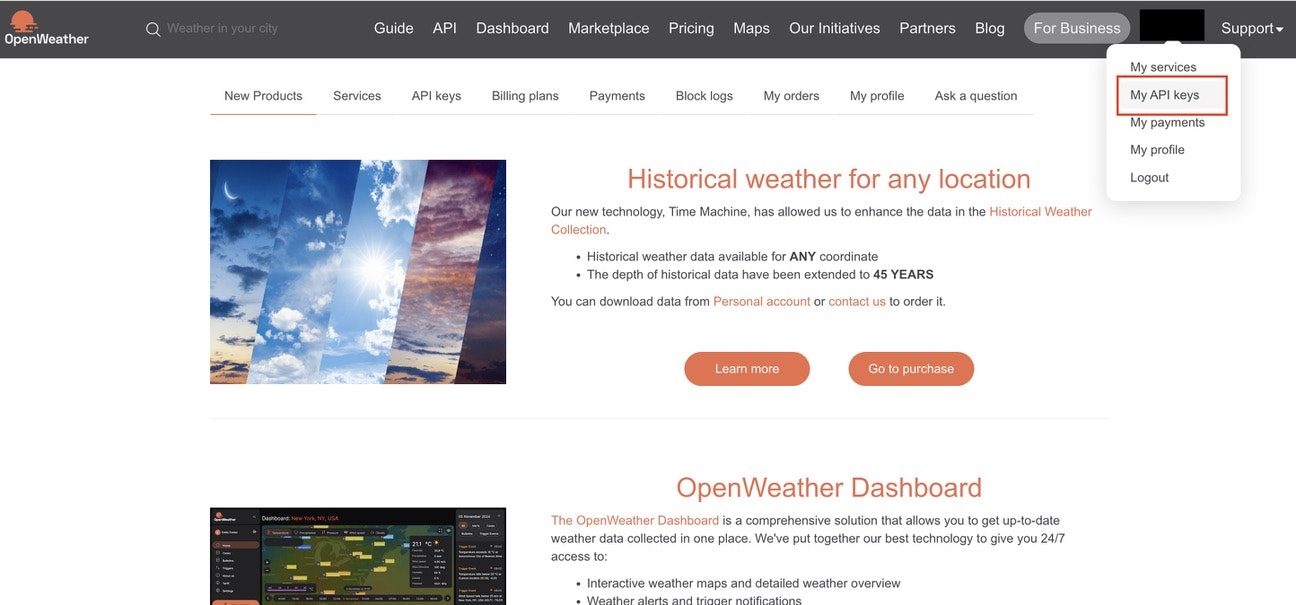Image resolution: width=1296 pixels, height=605 pixels.
Task: Switch to the Ask a question tab
Action: [976, 96]
